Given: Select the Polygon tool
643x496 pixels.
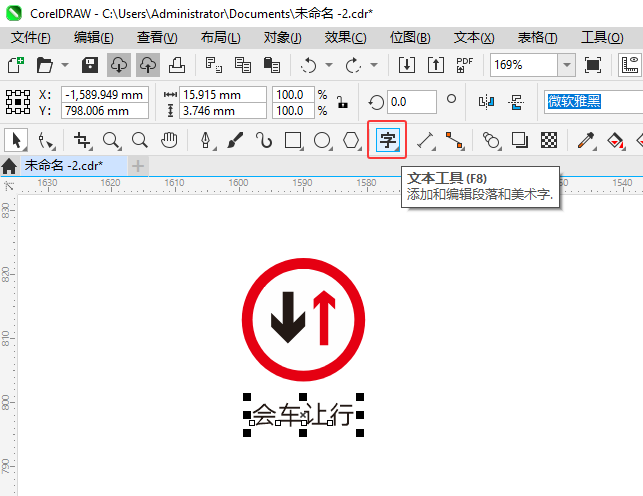Looking at the screenshot, I should pos(351,140).
